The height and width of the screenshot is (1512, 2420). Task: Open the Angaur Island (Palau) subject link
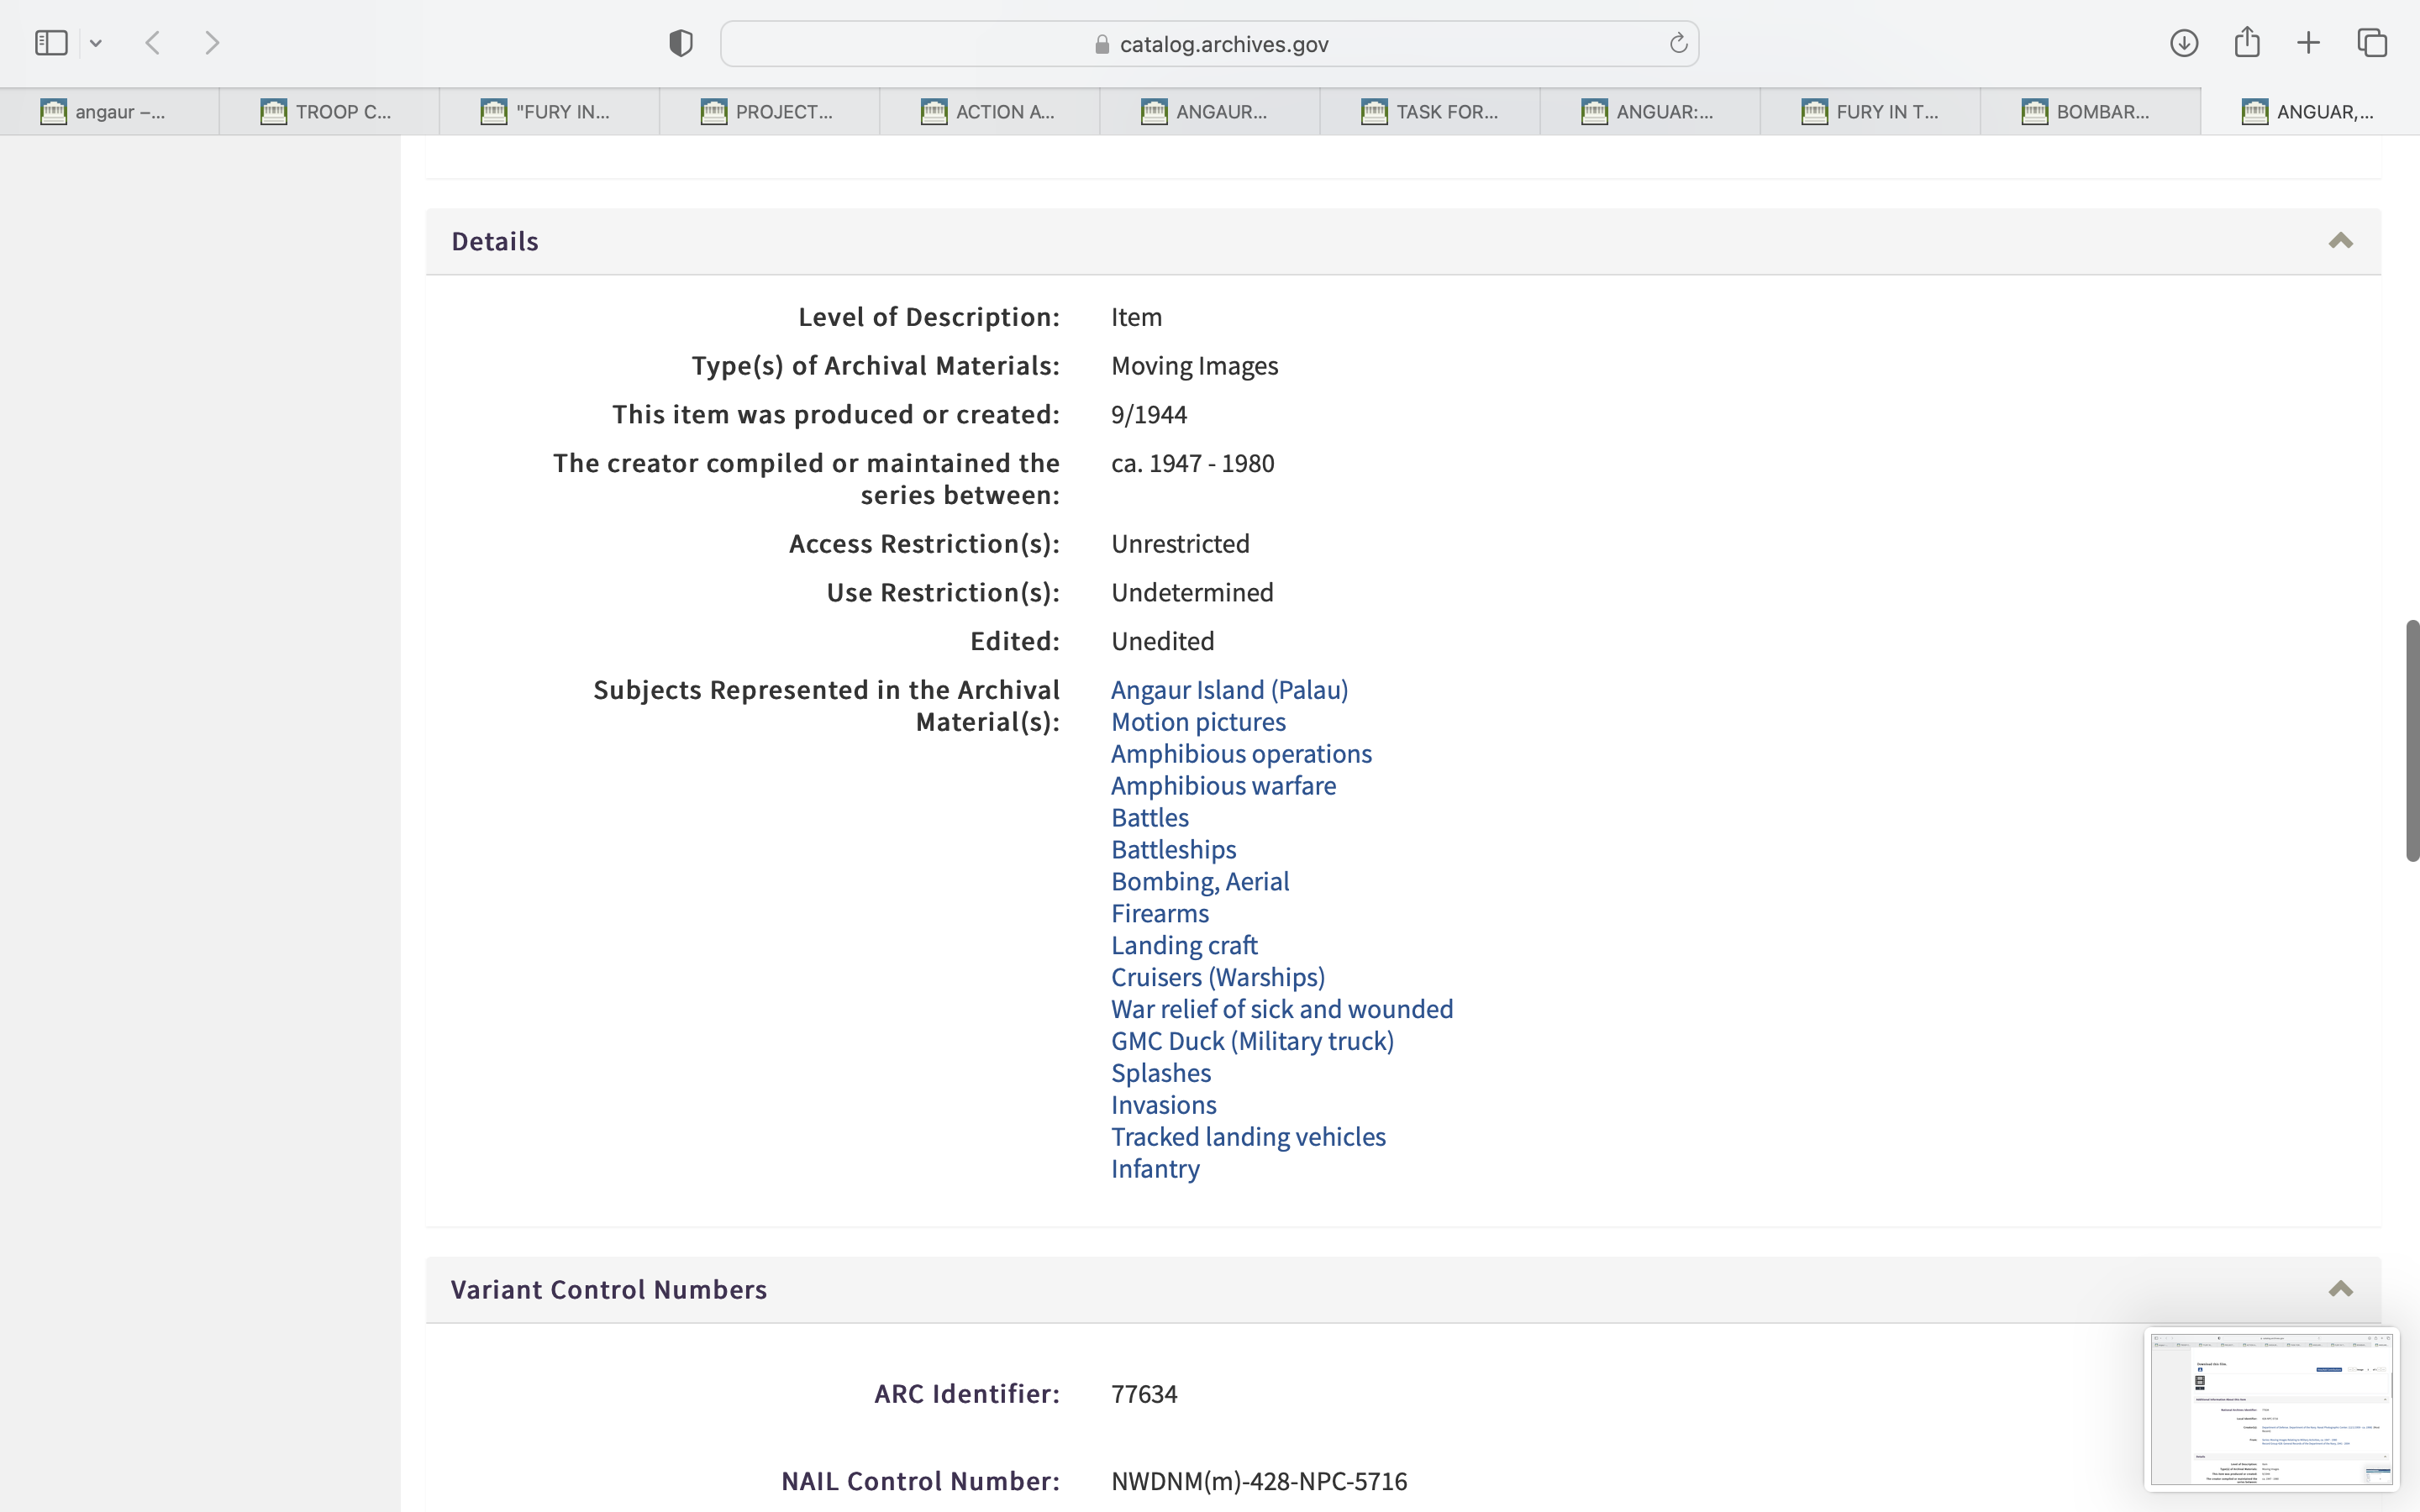(1229, 690)
